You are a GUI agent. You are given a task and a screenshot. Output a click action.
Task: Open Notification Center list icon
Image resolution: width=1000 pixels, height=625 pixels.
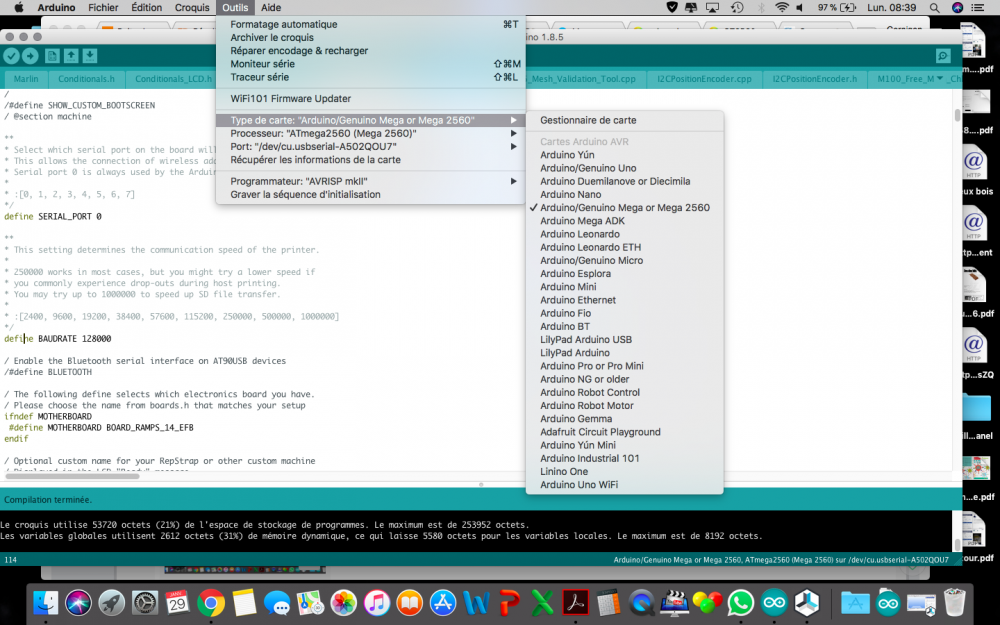(x=977, y=8)
